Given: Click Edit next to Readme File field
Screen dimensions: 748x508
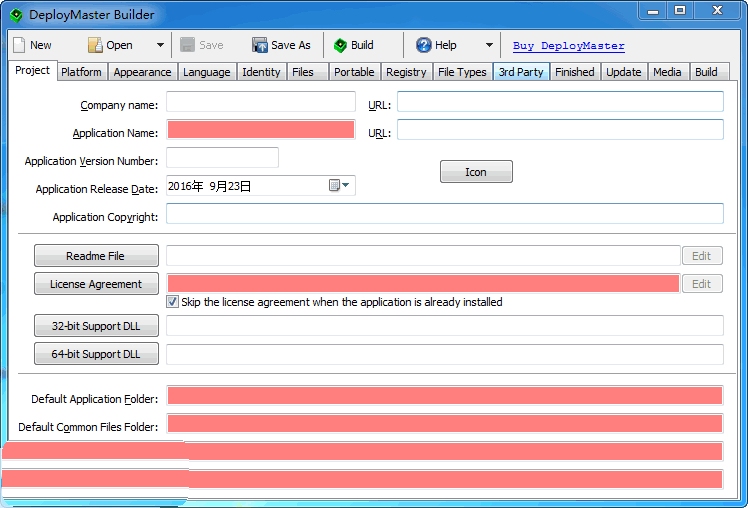Looking at the screenshot, I should (702, 256).
